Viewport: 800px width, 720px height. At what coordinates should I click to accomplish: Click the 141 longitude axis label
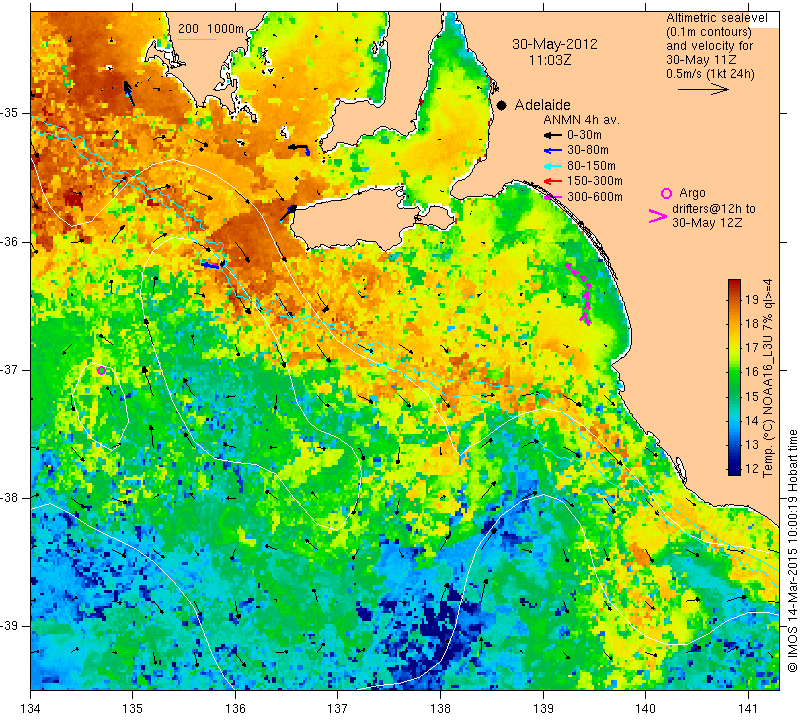click(x=748, y=709)
